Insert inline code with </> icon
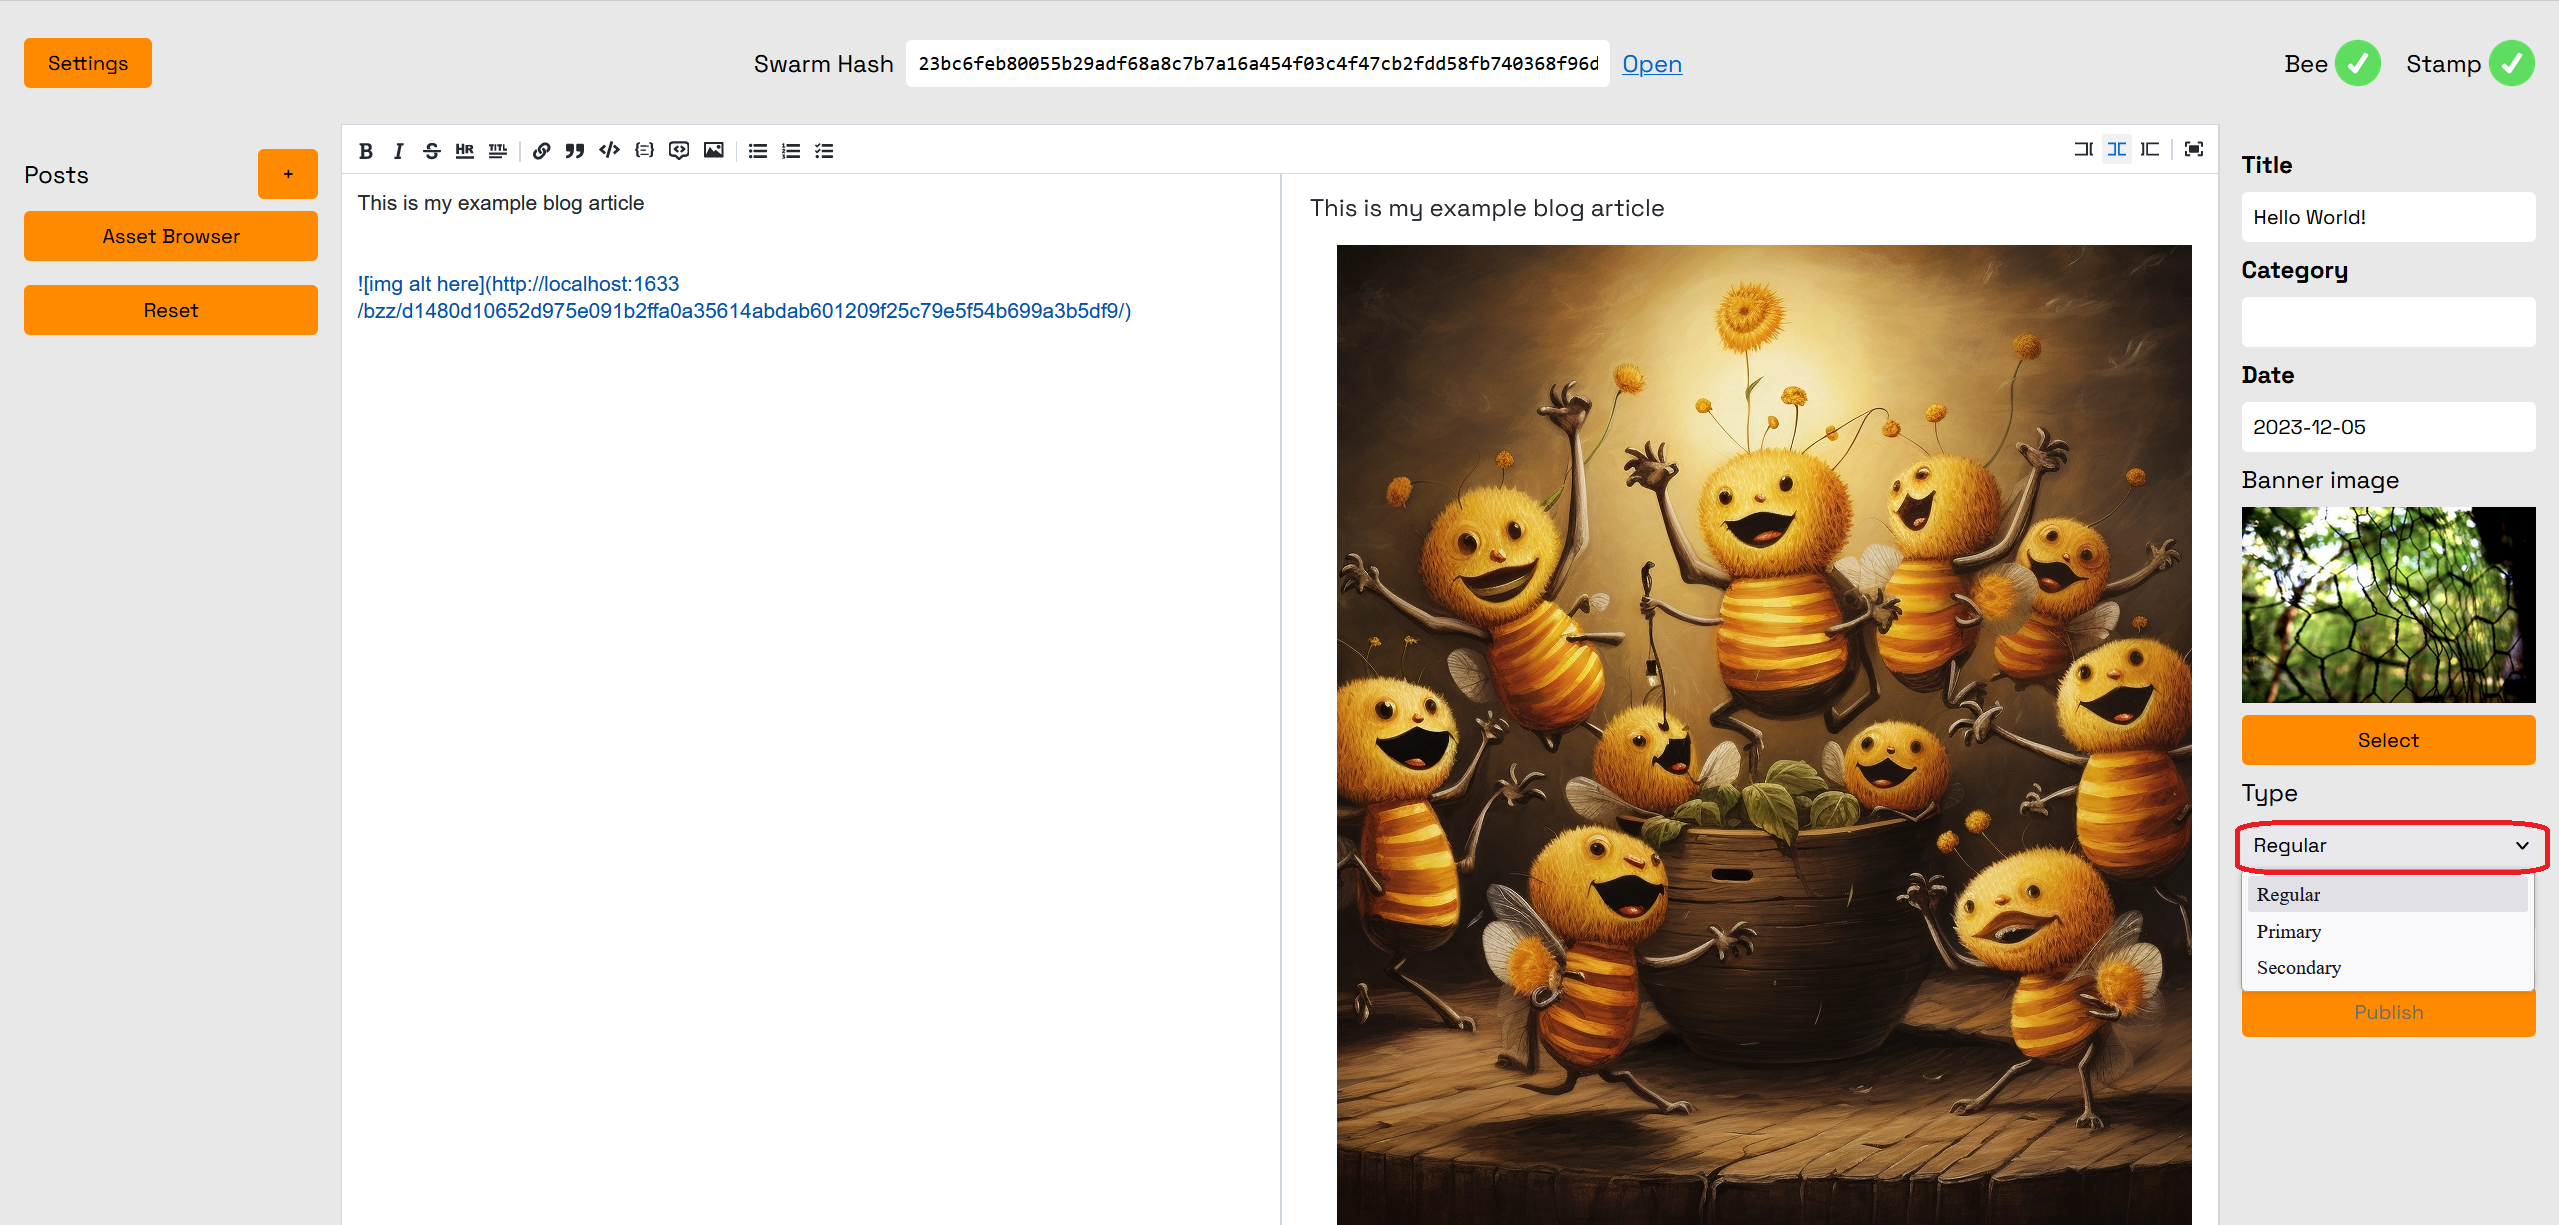Image resolution: width=2559 pixels, height=1225 pixels. 609,151
